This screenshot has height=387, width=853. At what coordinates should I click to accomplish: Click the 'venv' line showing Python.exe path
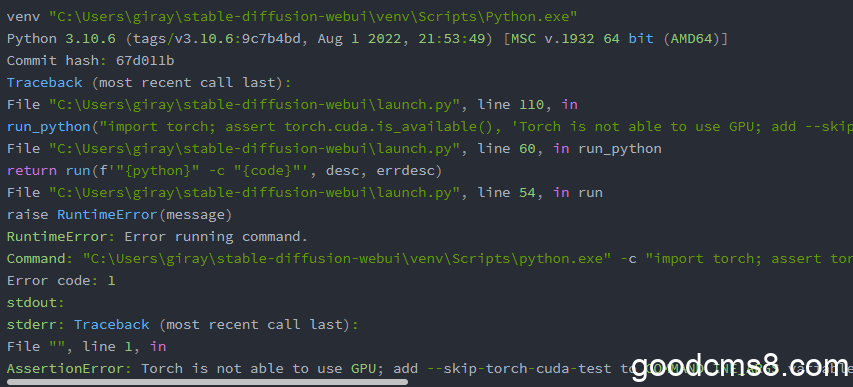coord(292,17)
